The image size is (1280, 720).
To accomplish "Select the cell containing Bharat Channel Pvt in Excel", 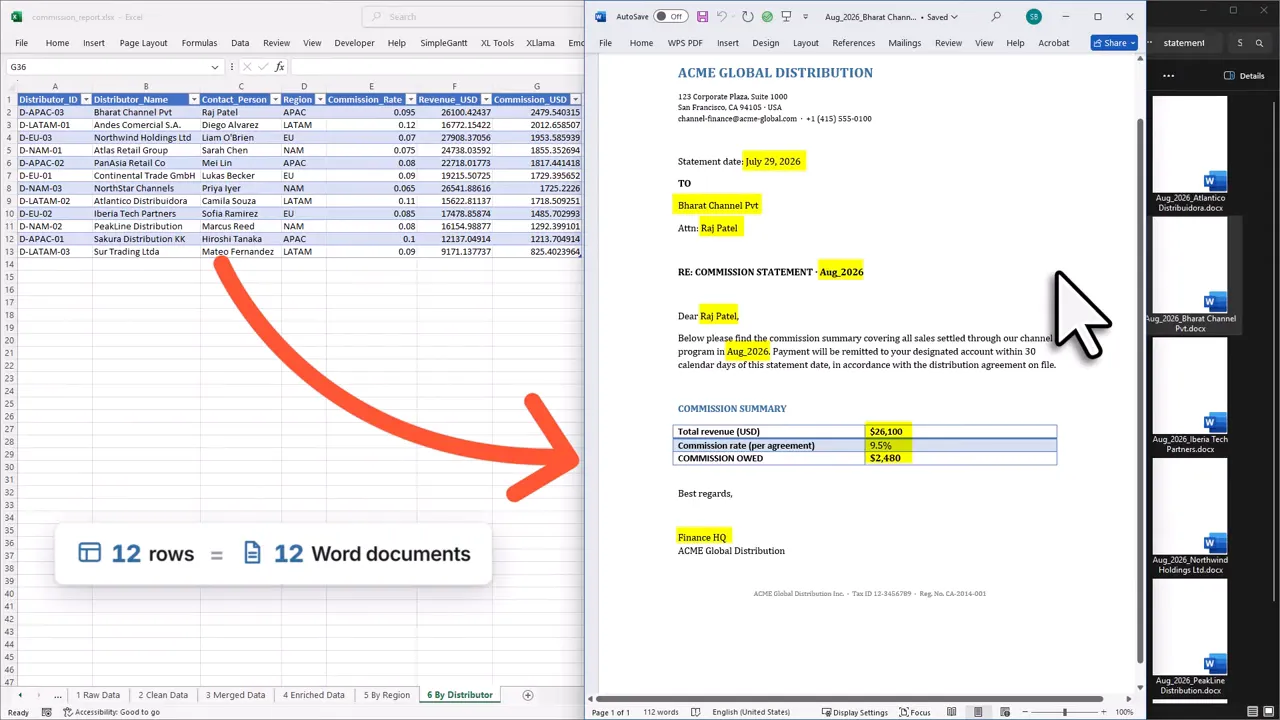I will click(145, 112).
